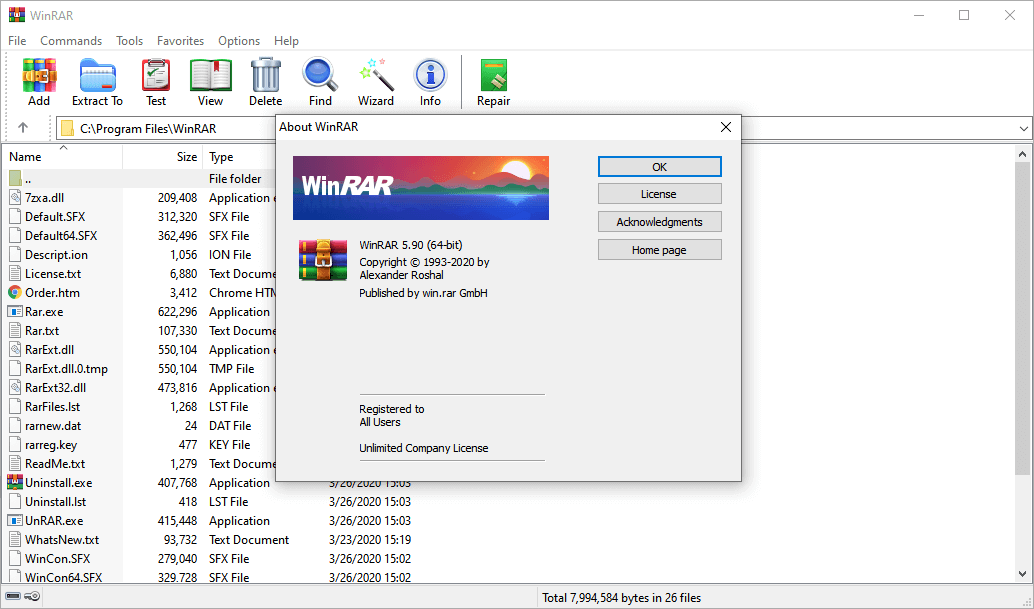
Task: Click OK in About WinRAR dialog
Action: point(659,167)
